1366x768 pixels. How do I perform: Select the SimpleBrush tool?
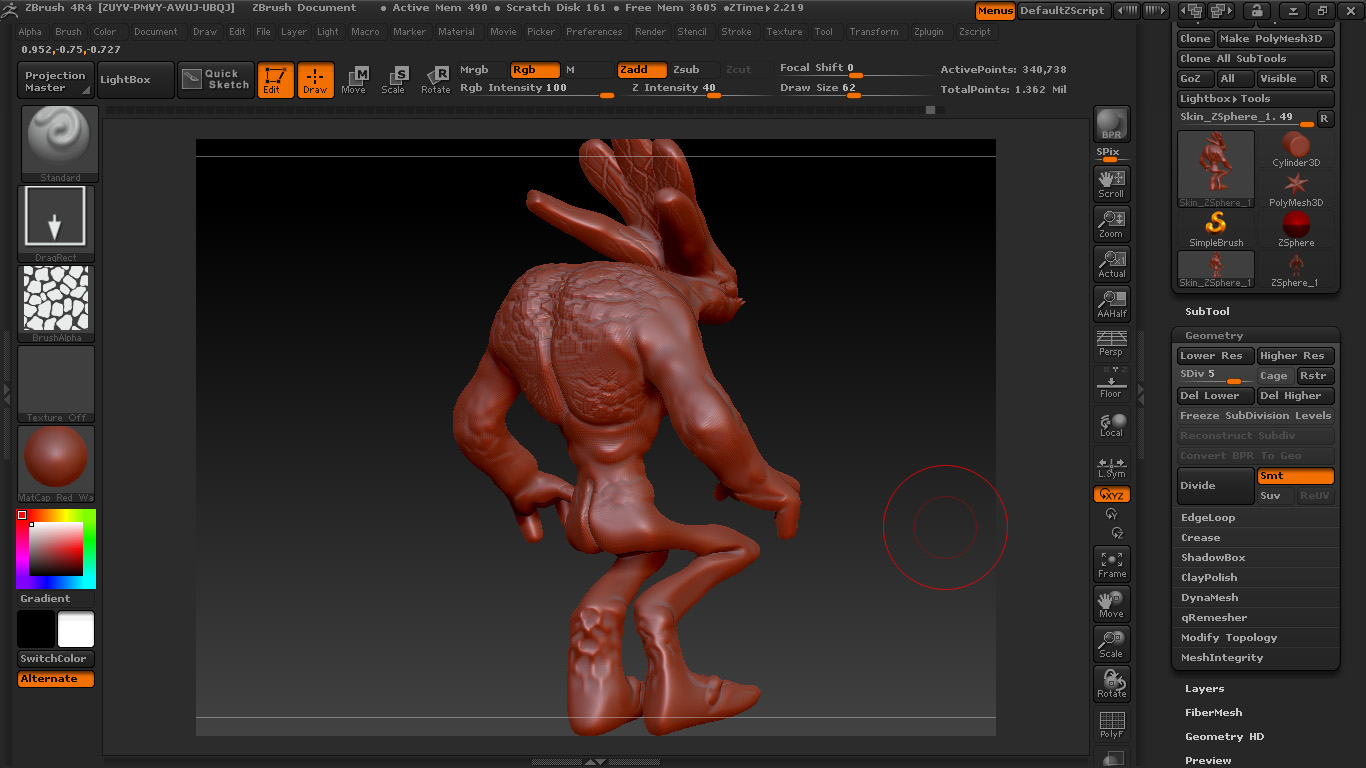pyautogui.click(x=1216, y=229)
